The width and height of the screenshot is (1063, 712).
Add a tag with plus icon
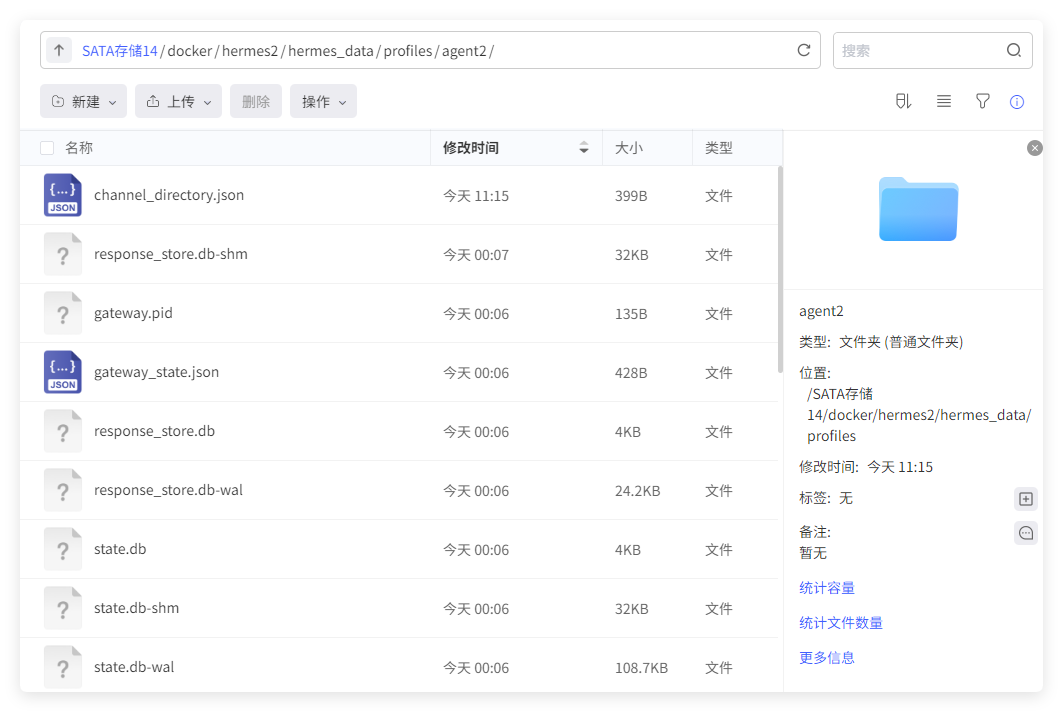pyautogui.click(x=1026, y=499)
